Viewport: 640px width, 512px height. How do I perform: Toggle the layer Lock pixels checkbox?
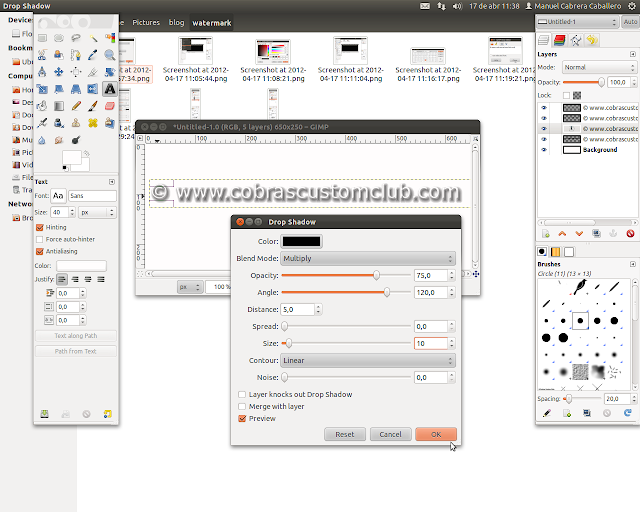(566, 95)
